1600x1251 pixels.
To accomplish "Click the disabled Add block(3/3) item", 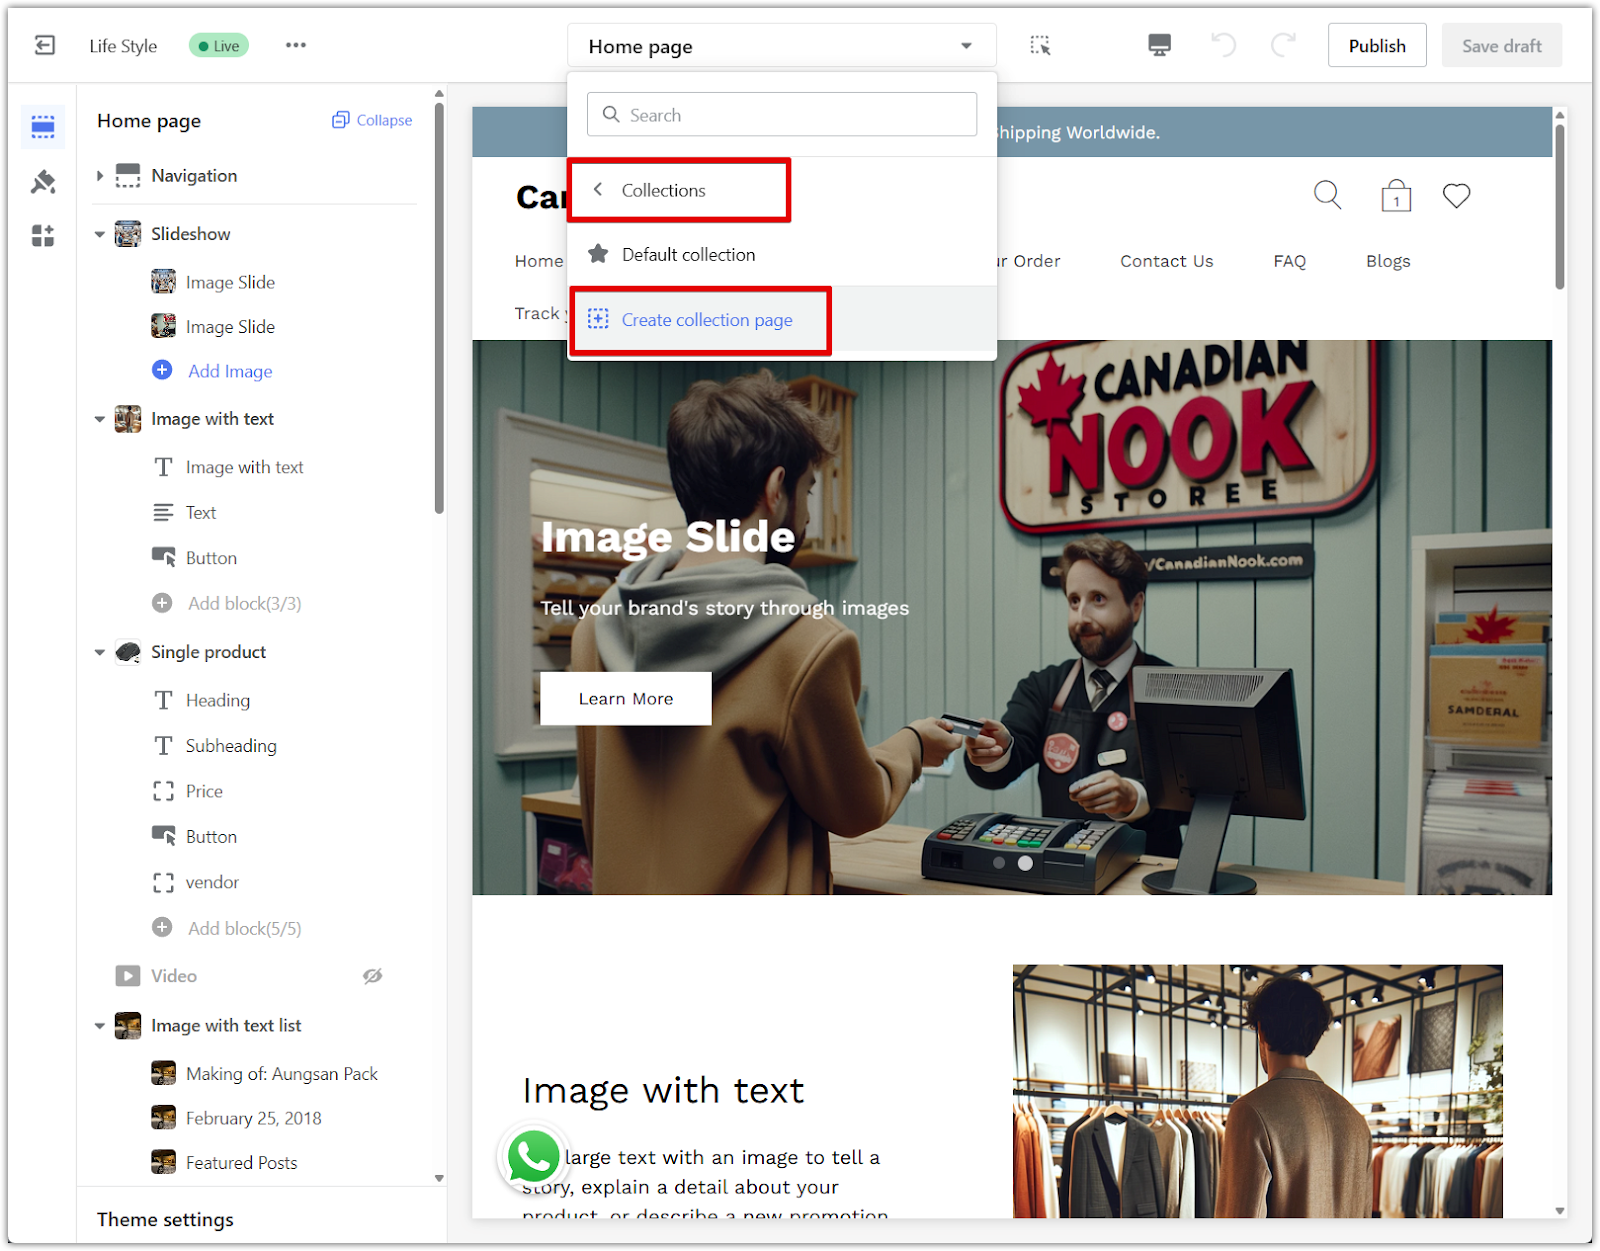I will tap(244, 603).
